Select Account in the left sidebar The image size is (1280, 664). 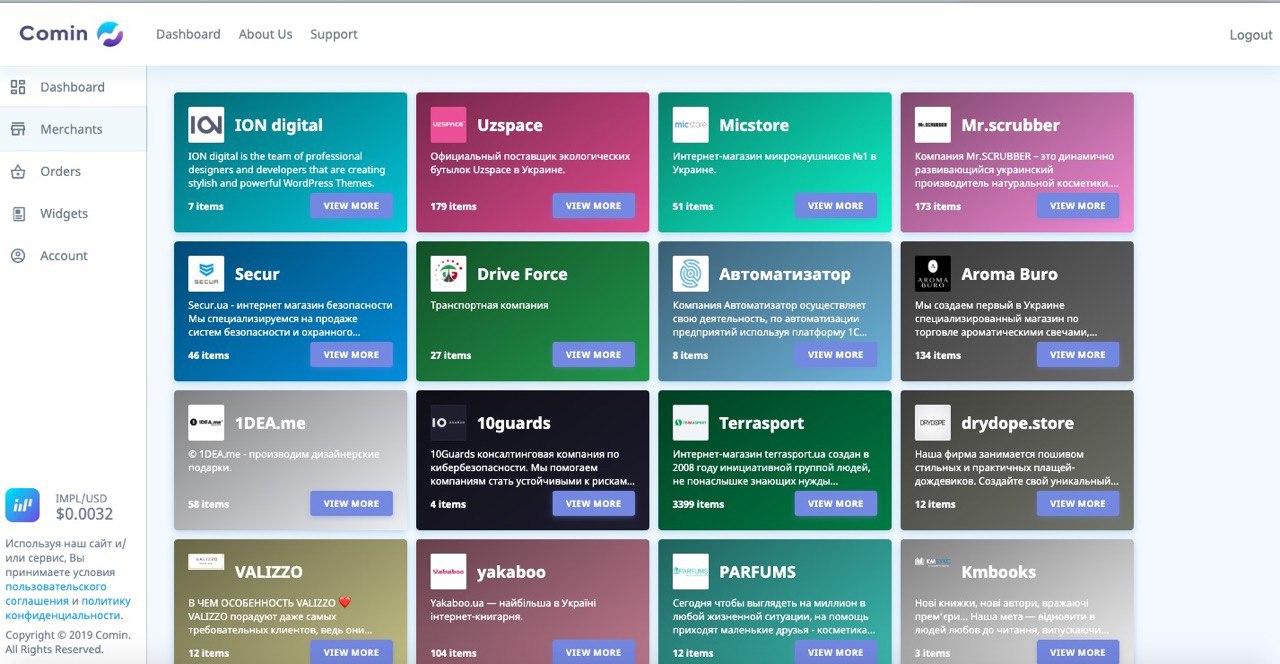(x=73, y=255)
